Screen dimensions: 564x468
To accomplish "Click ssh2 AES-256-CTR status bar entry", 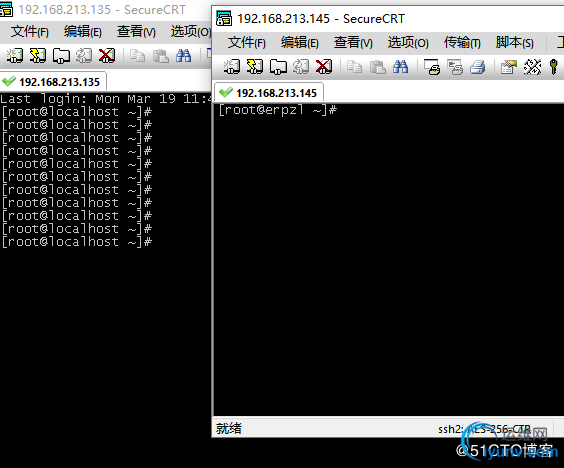I will click(x=485, y=429).
